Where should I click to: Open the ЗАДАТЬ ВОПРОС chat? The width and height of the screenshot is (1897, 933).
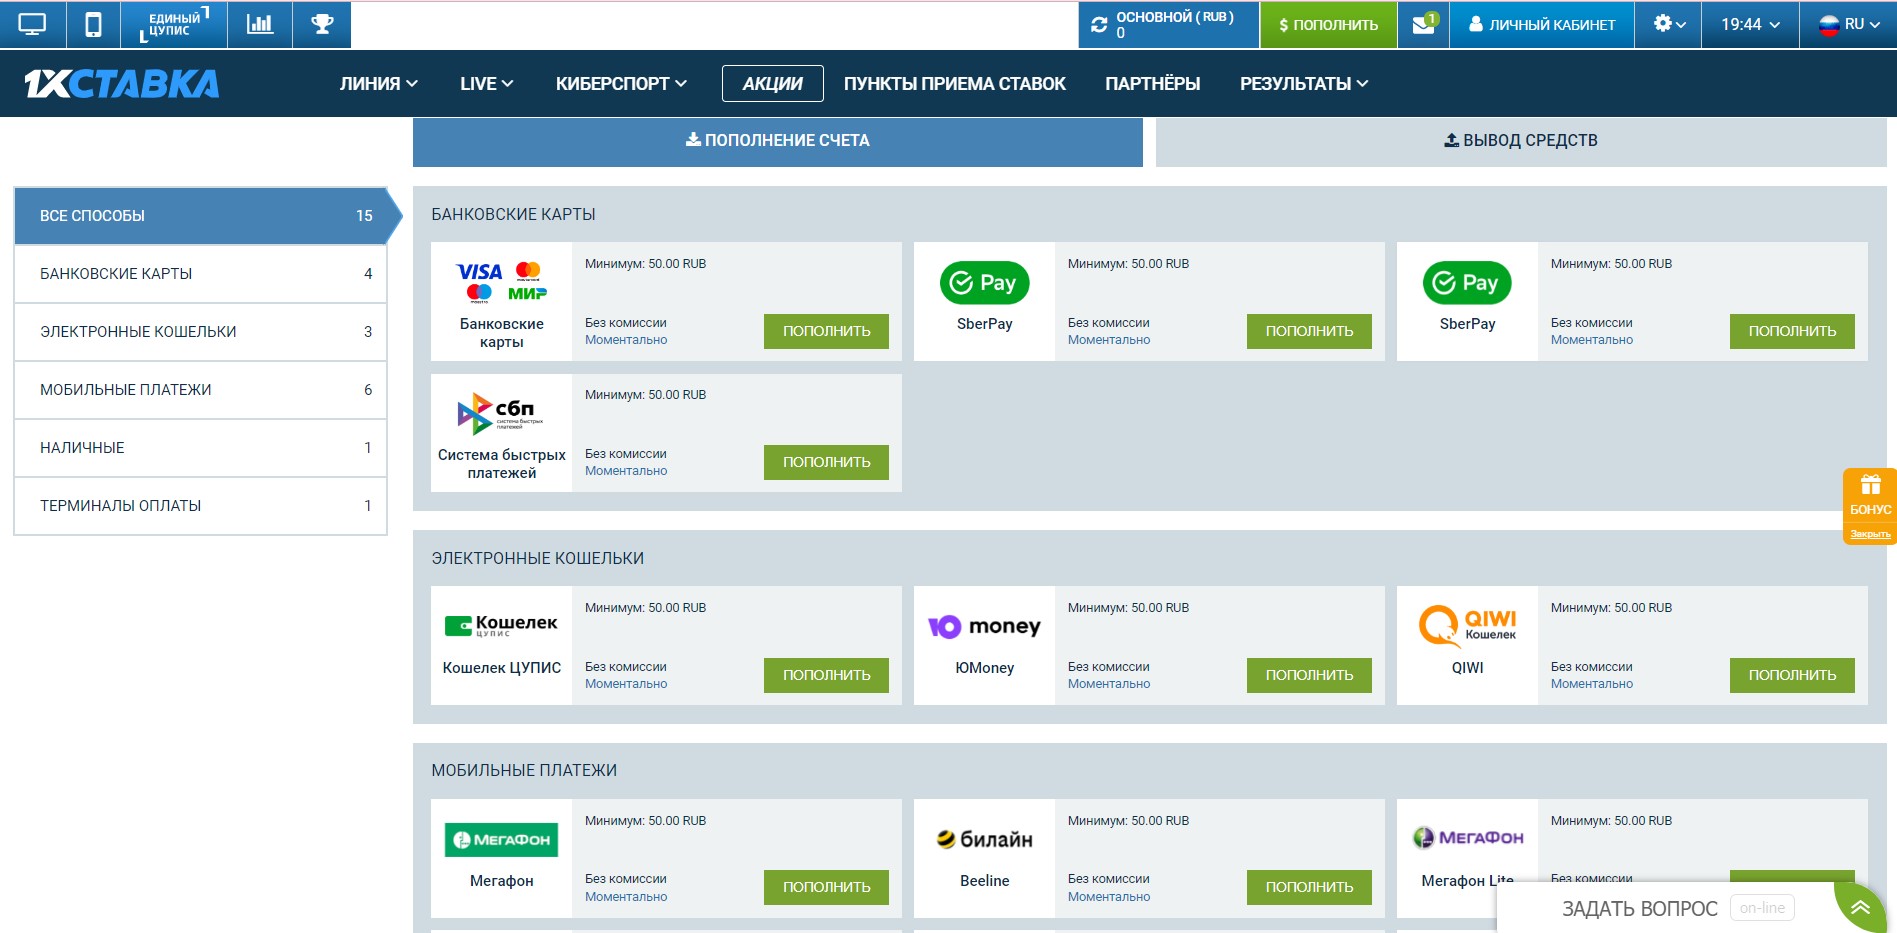click(x=1640, y=908)
